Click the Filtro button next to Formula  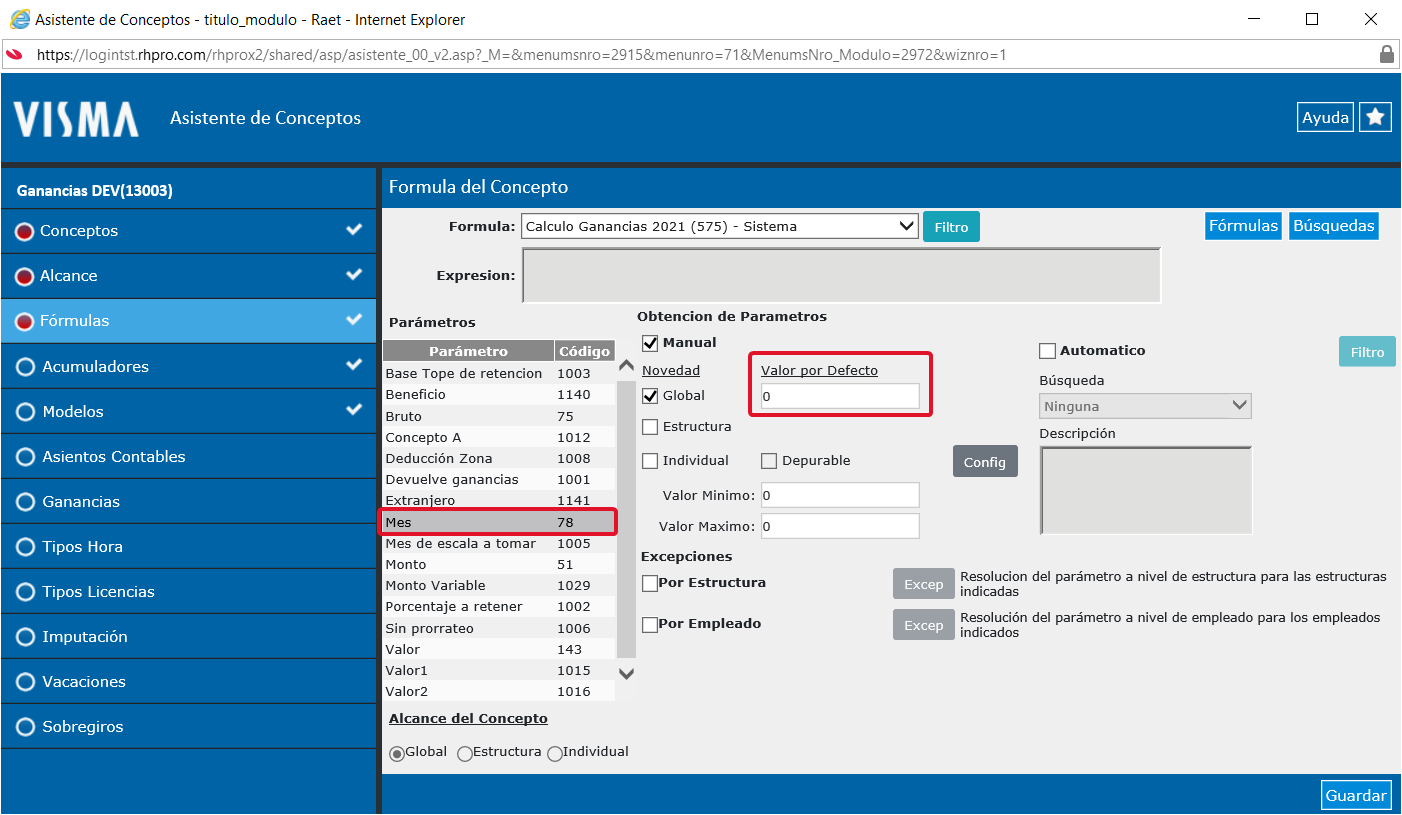pos(951,227)
